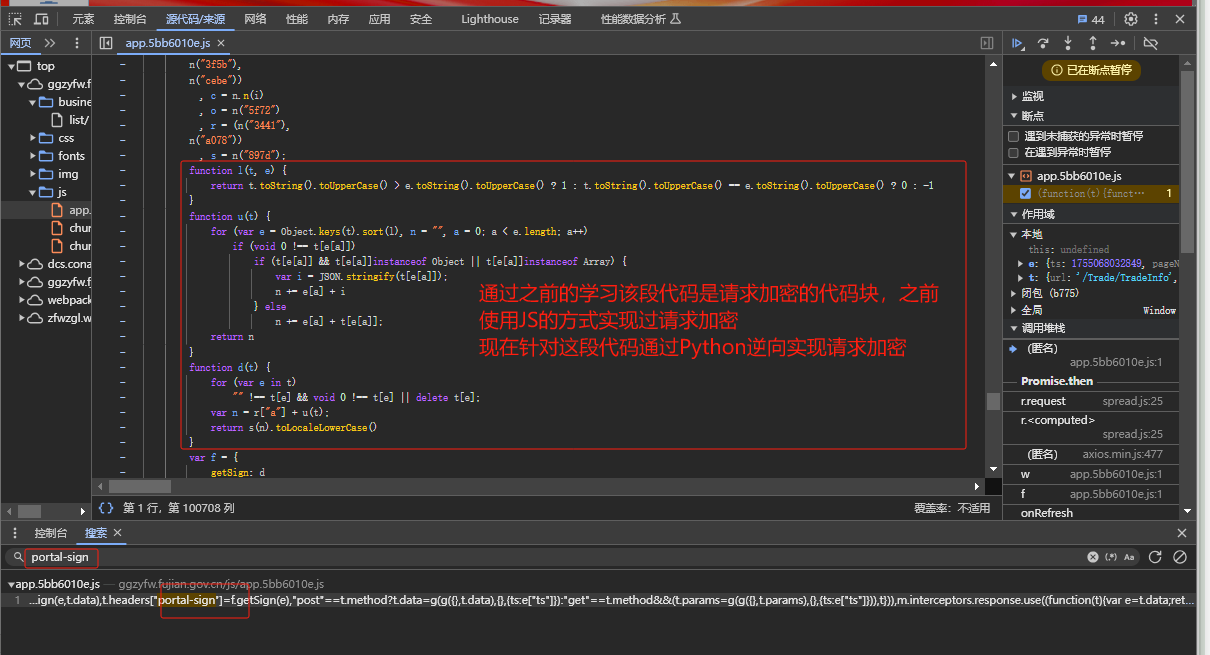The width and height of the screenshot is (1210, 655).
Task: Close the bottom drawer panel
Action: tap(1182, 533)
